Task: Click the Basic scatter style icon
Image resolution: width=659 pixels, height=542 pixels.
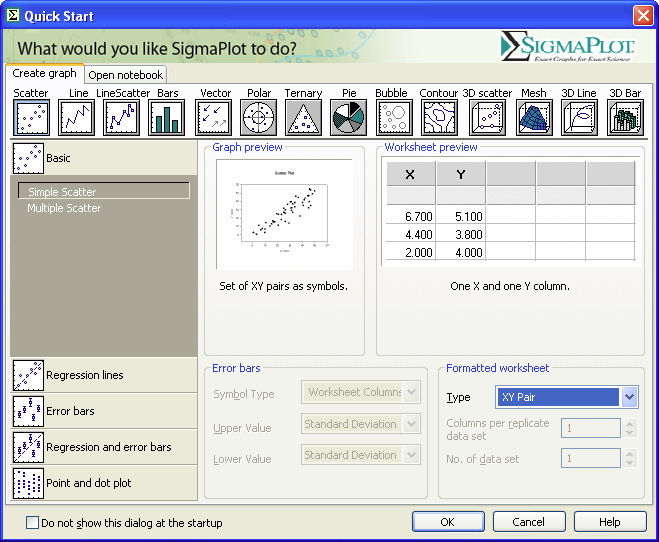Action: [x=28, y=158]
